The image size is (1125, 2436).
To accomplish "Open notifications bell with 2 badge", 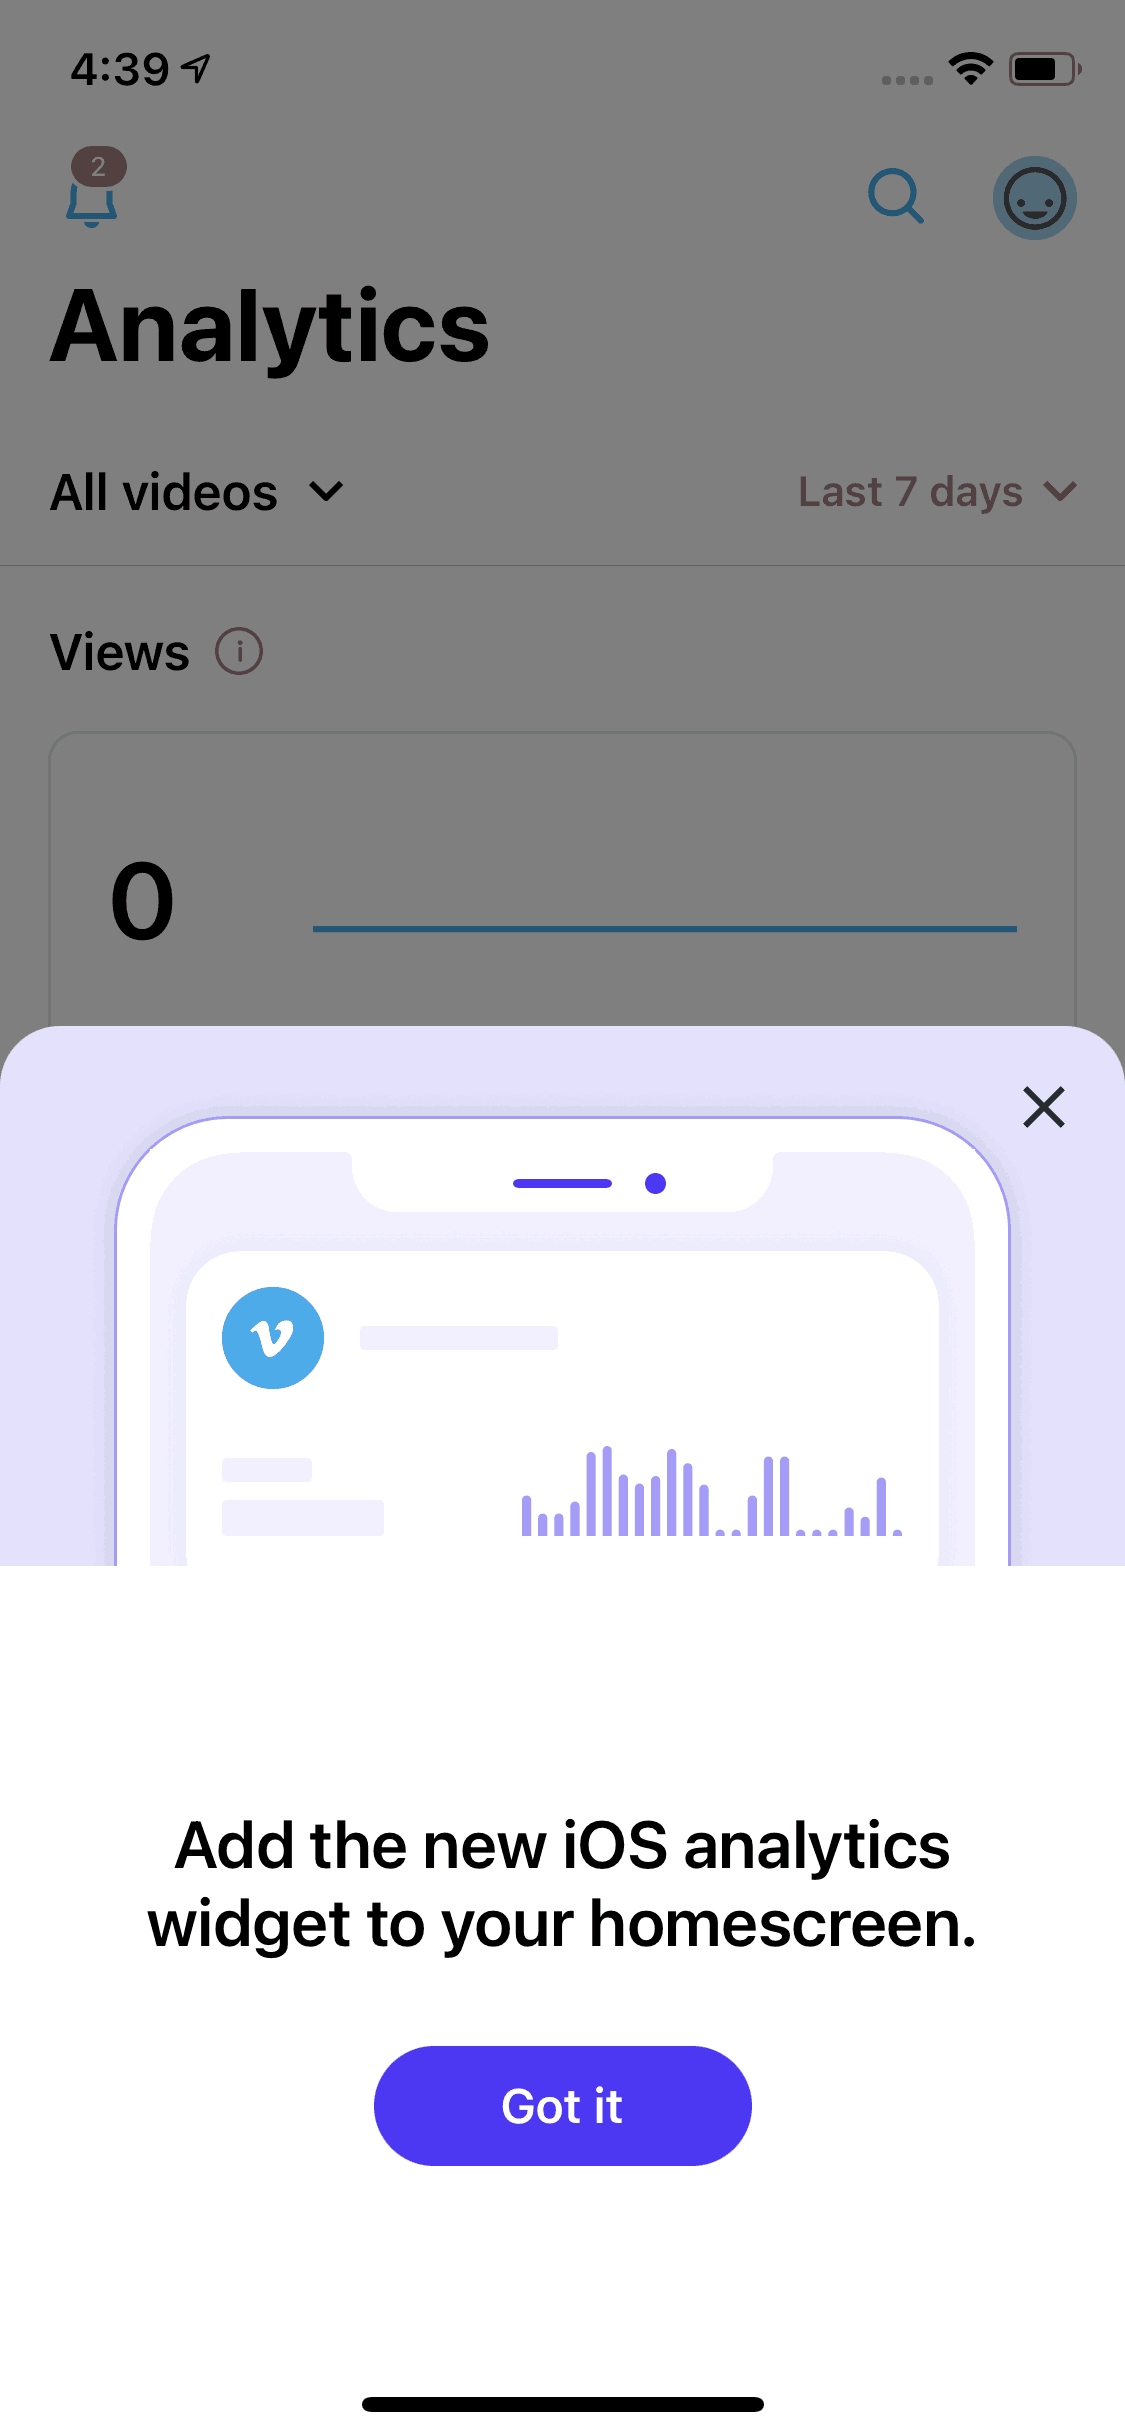I will coord(93,189).
